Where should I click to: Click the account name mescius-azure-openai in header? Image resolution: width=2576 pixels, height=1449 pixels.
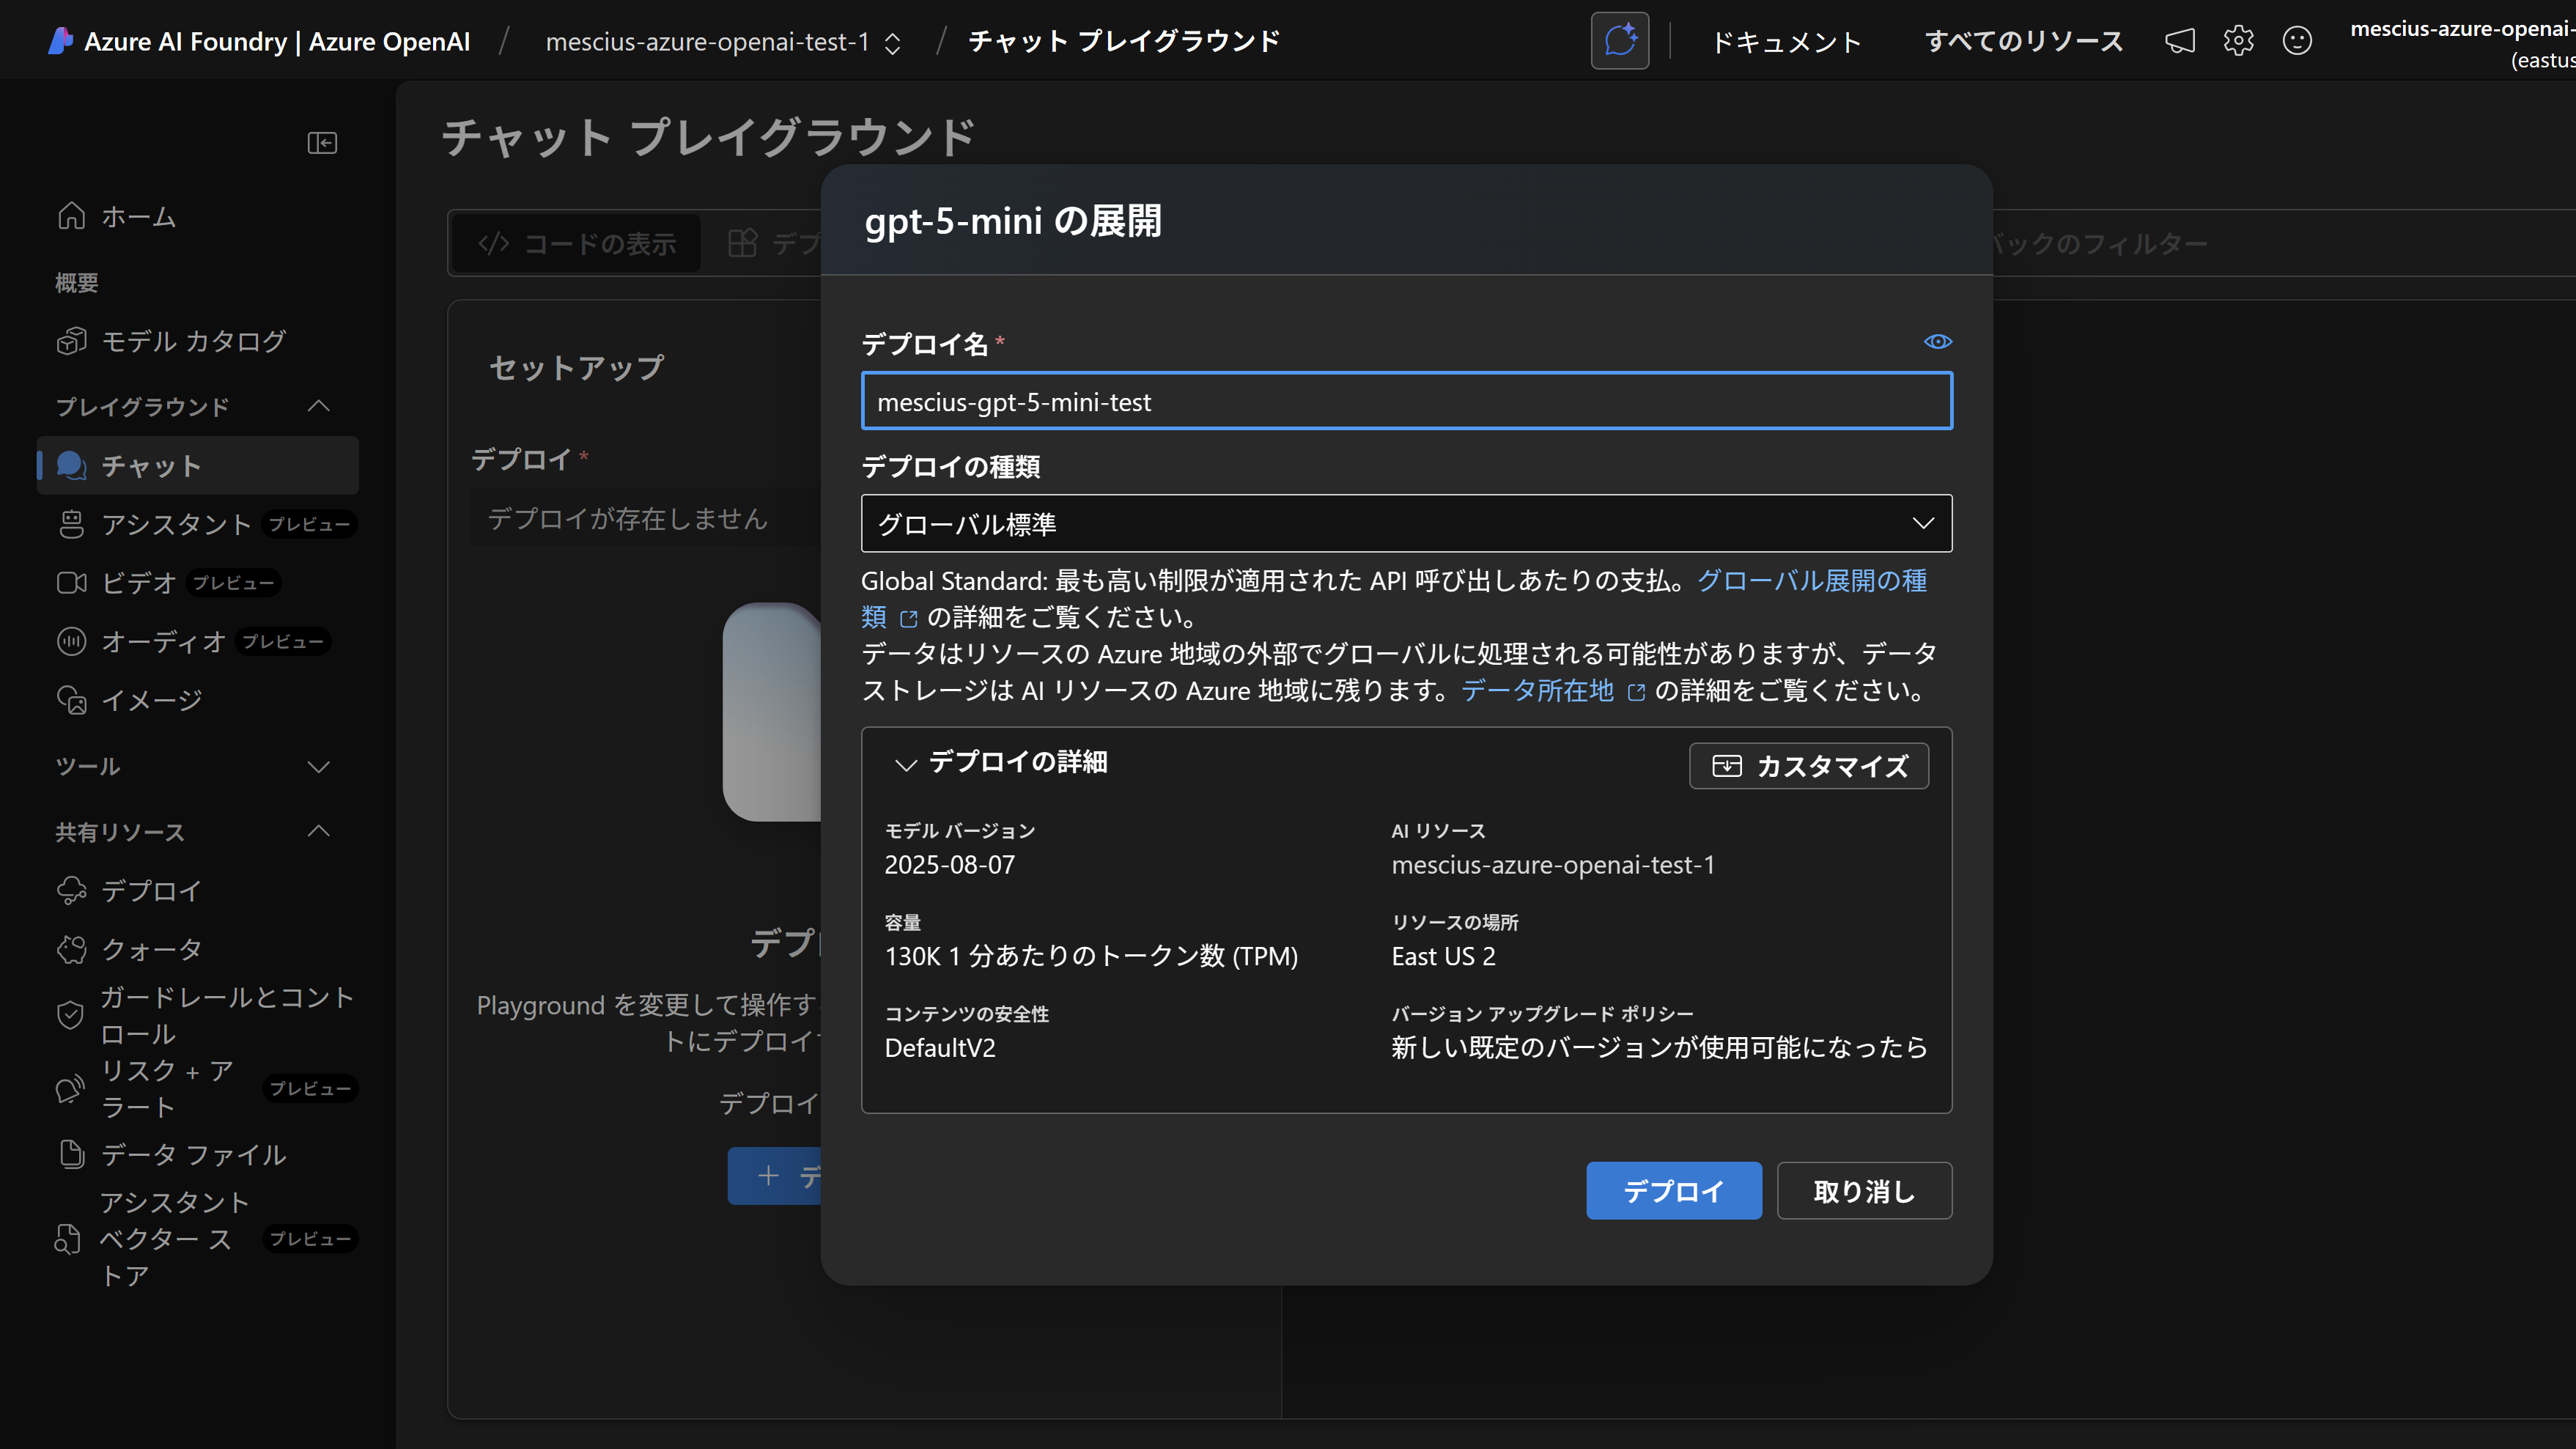click(2462, 29)
